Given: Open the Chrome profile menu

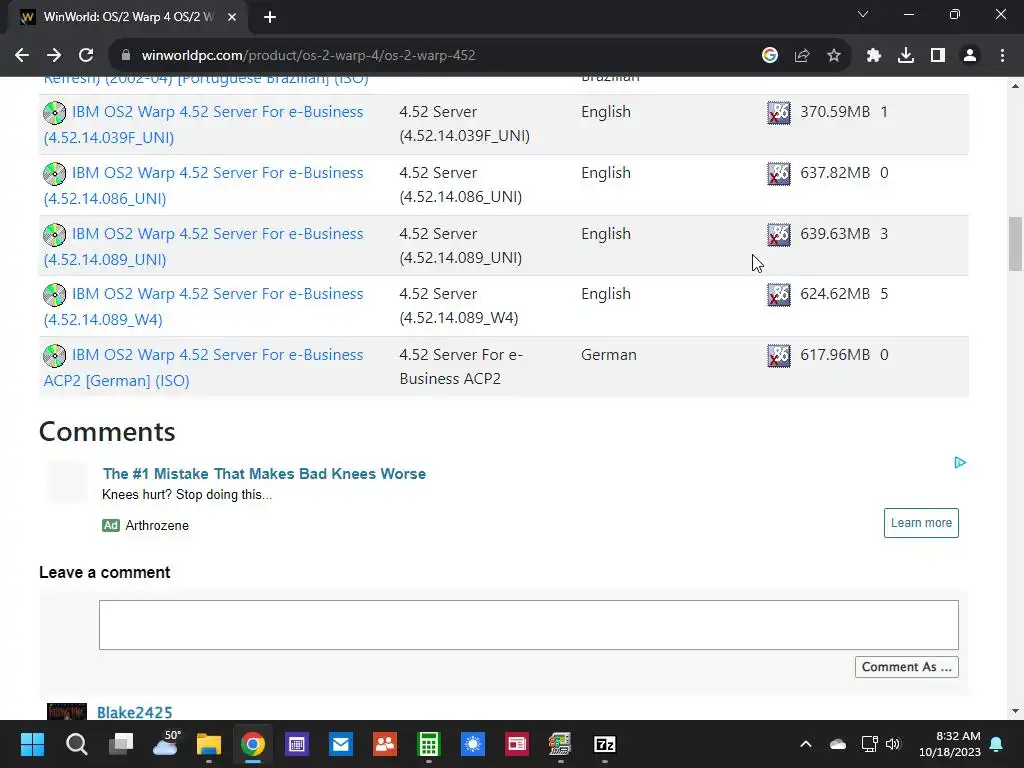Looking at the screenshot, I should (970, 56).
